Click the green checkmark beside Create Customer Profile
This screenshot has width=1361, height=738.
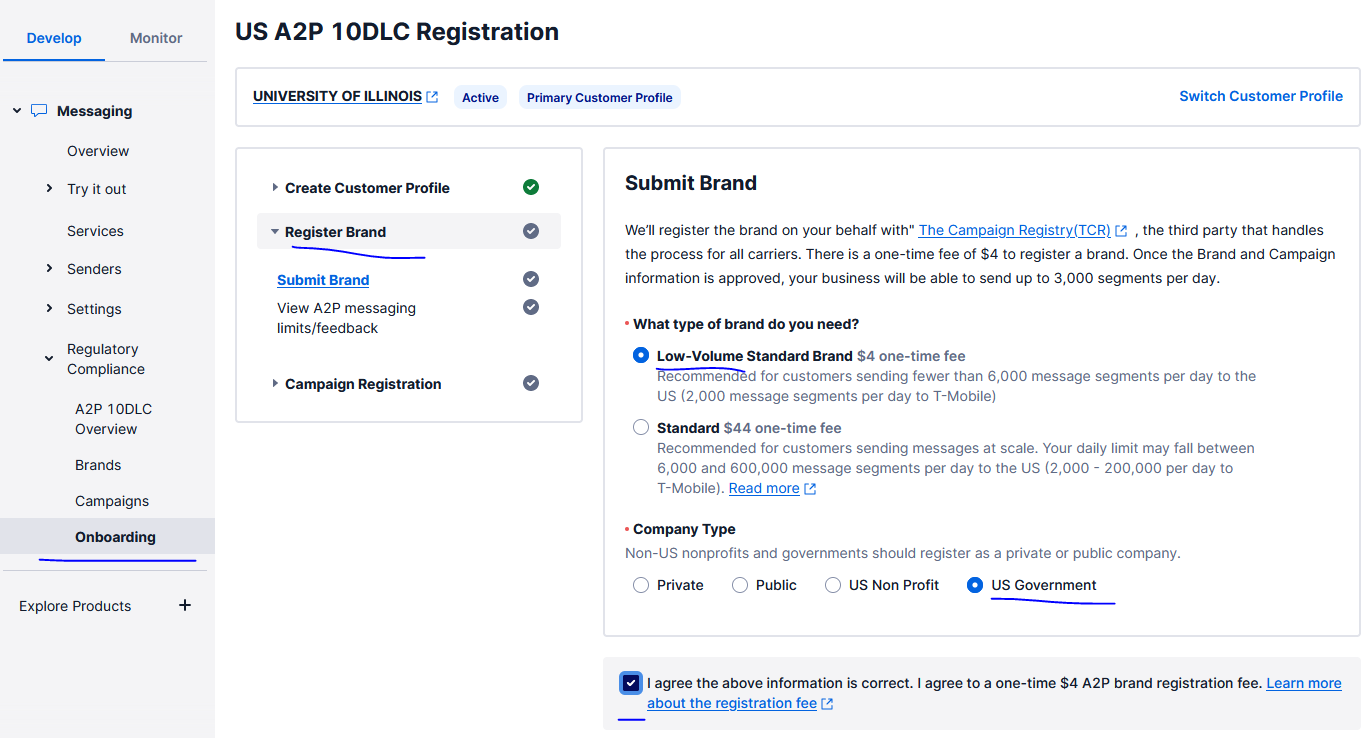coord(531,187)
